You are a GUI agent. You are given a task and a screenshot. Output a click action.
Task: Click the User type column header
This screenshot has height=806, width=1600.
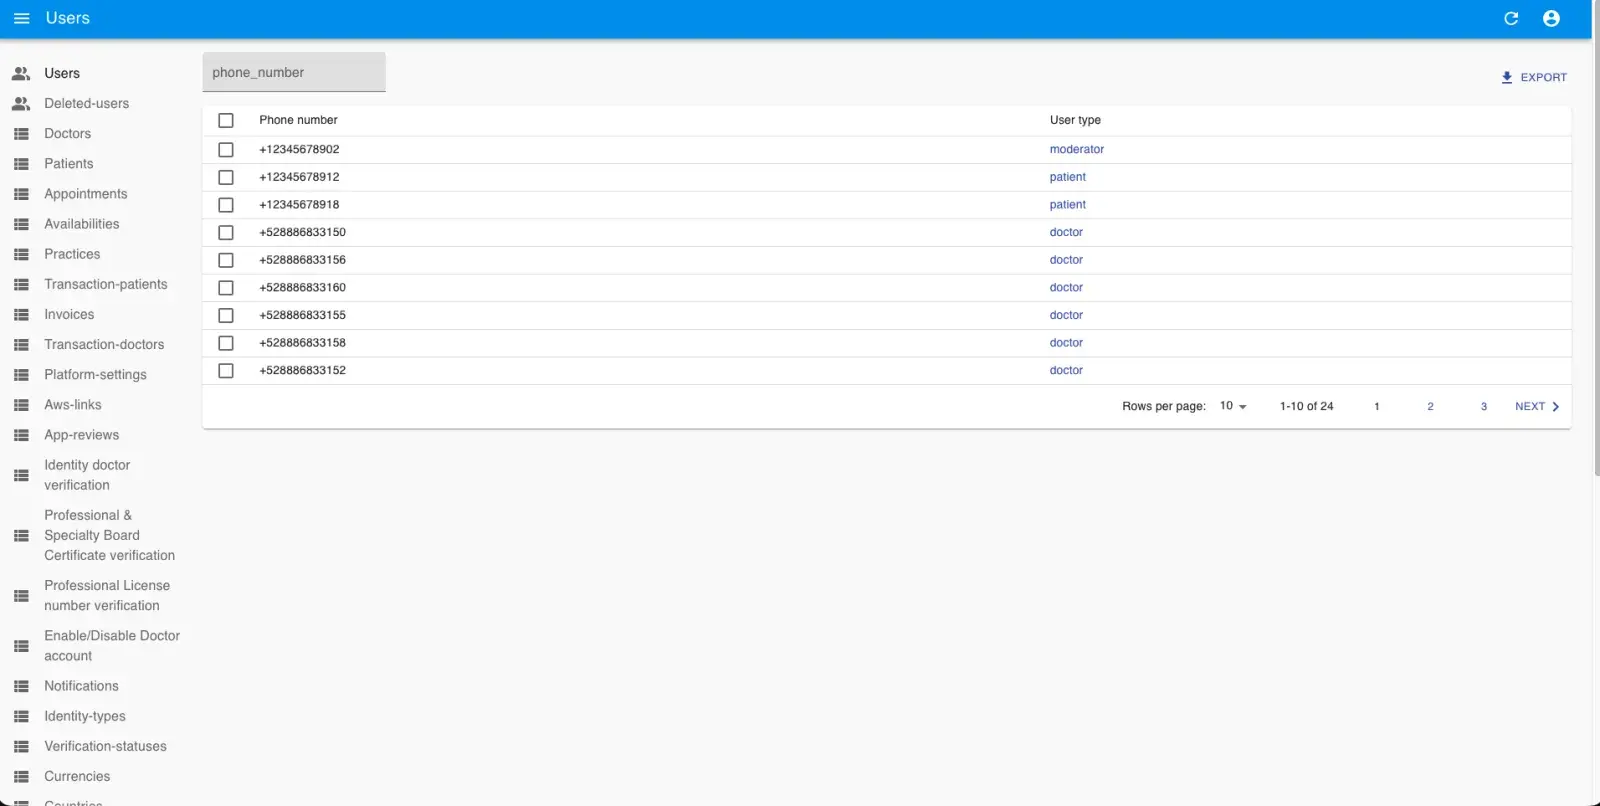point(1075,120)
